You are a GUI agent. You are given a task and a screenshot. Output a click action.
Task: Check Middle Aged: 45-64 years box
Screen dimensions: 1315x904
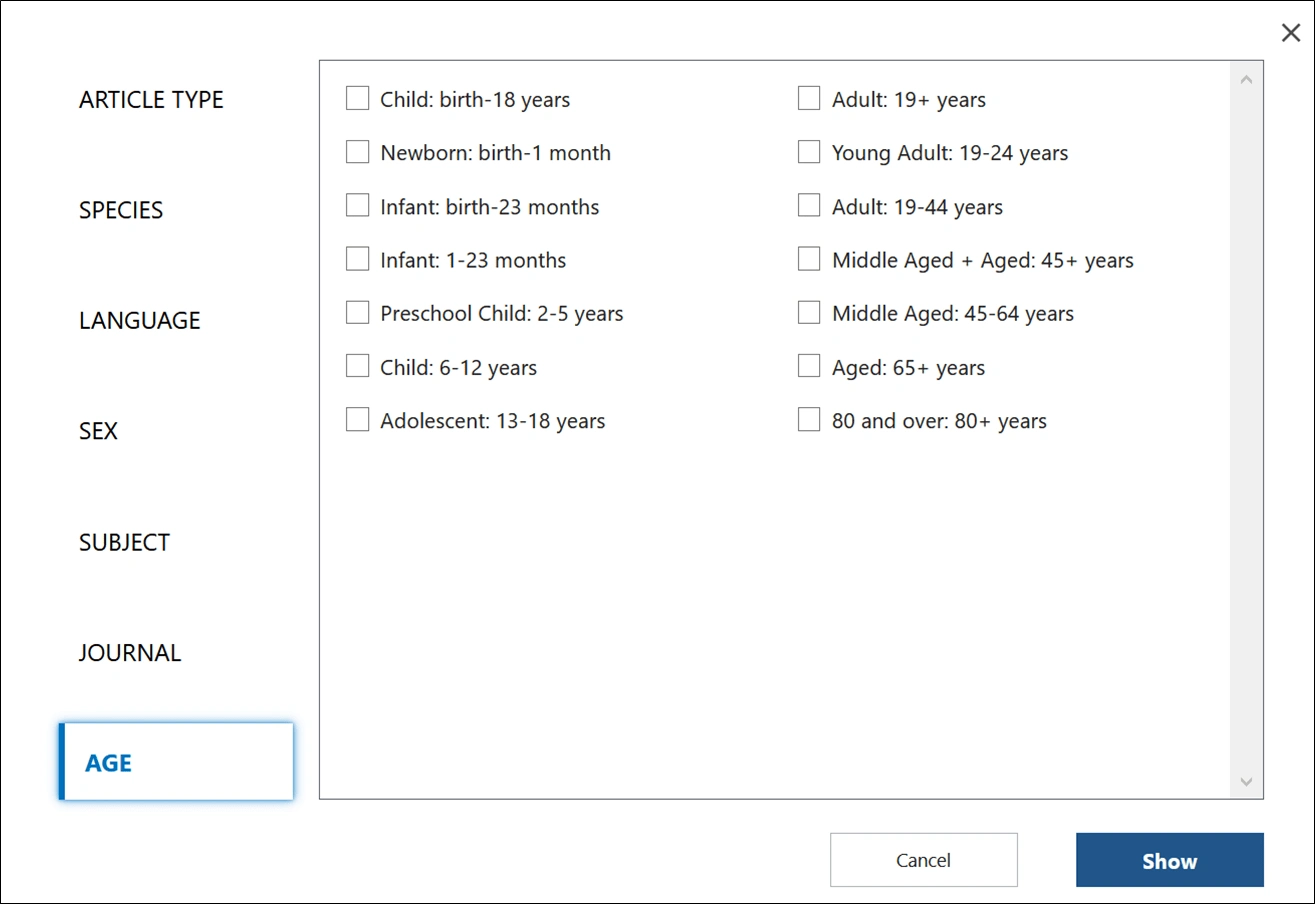pos(809,313)
